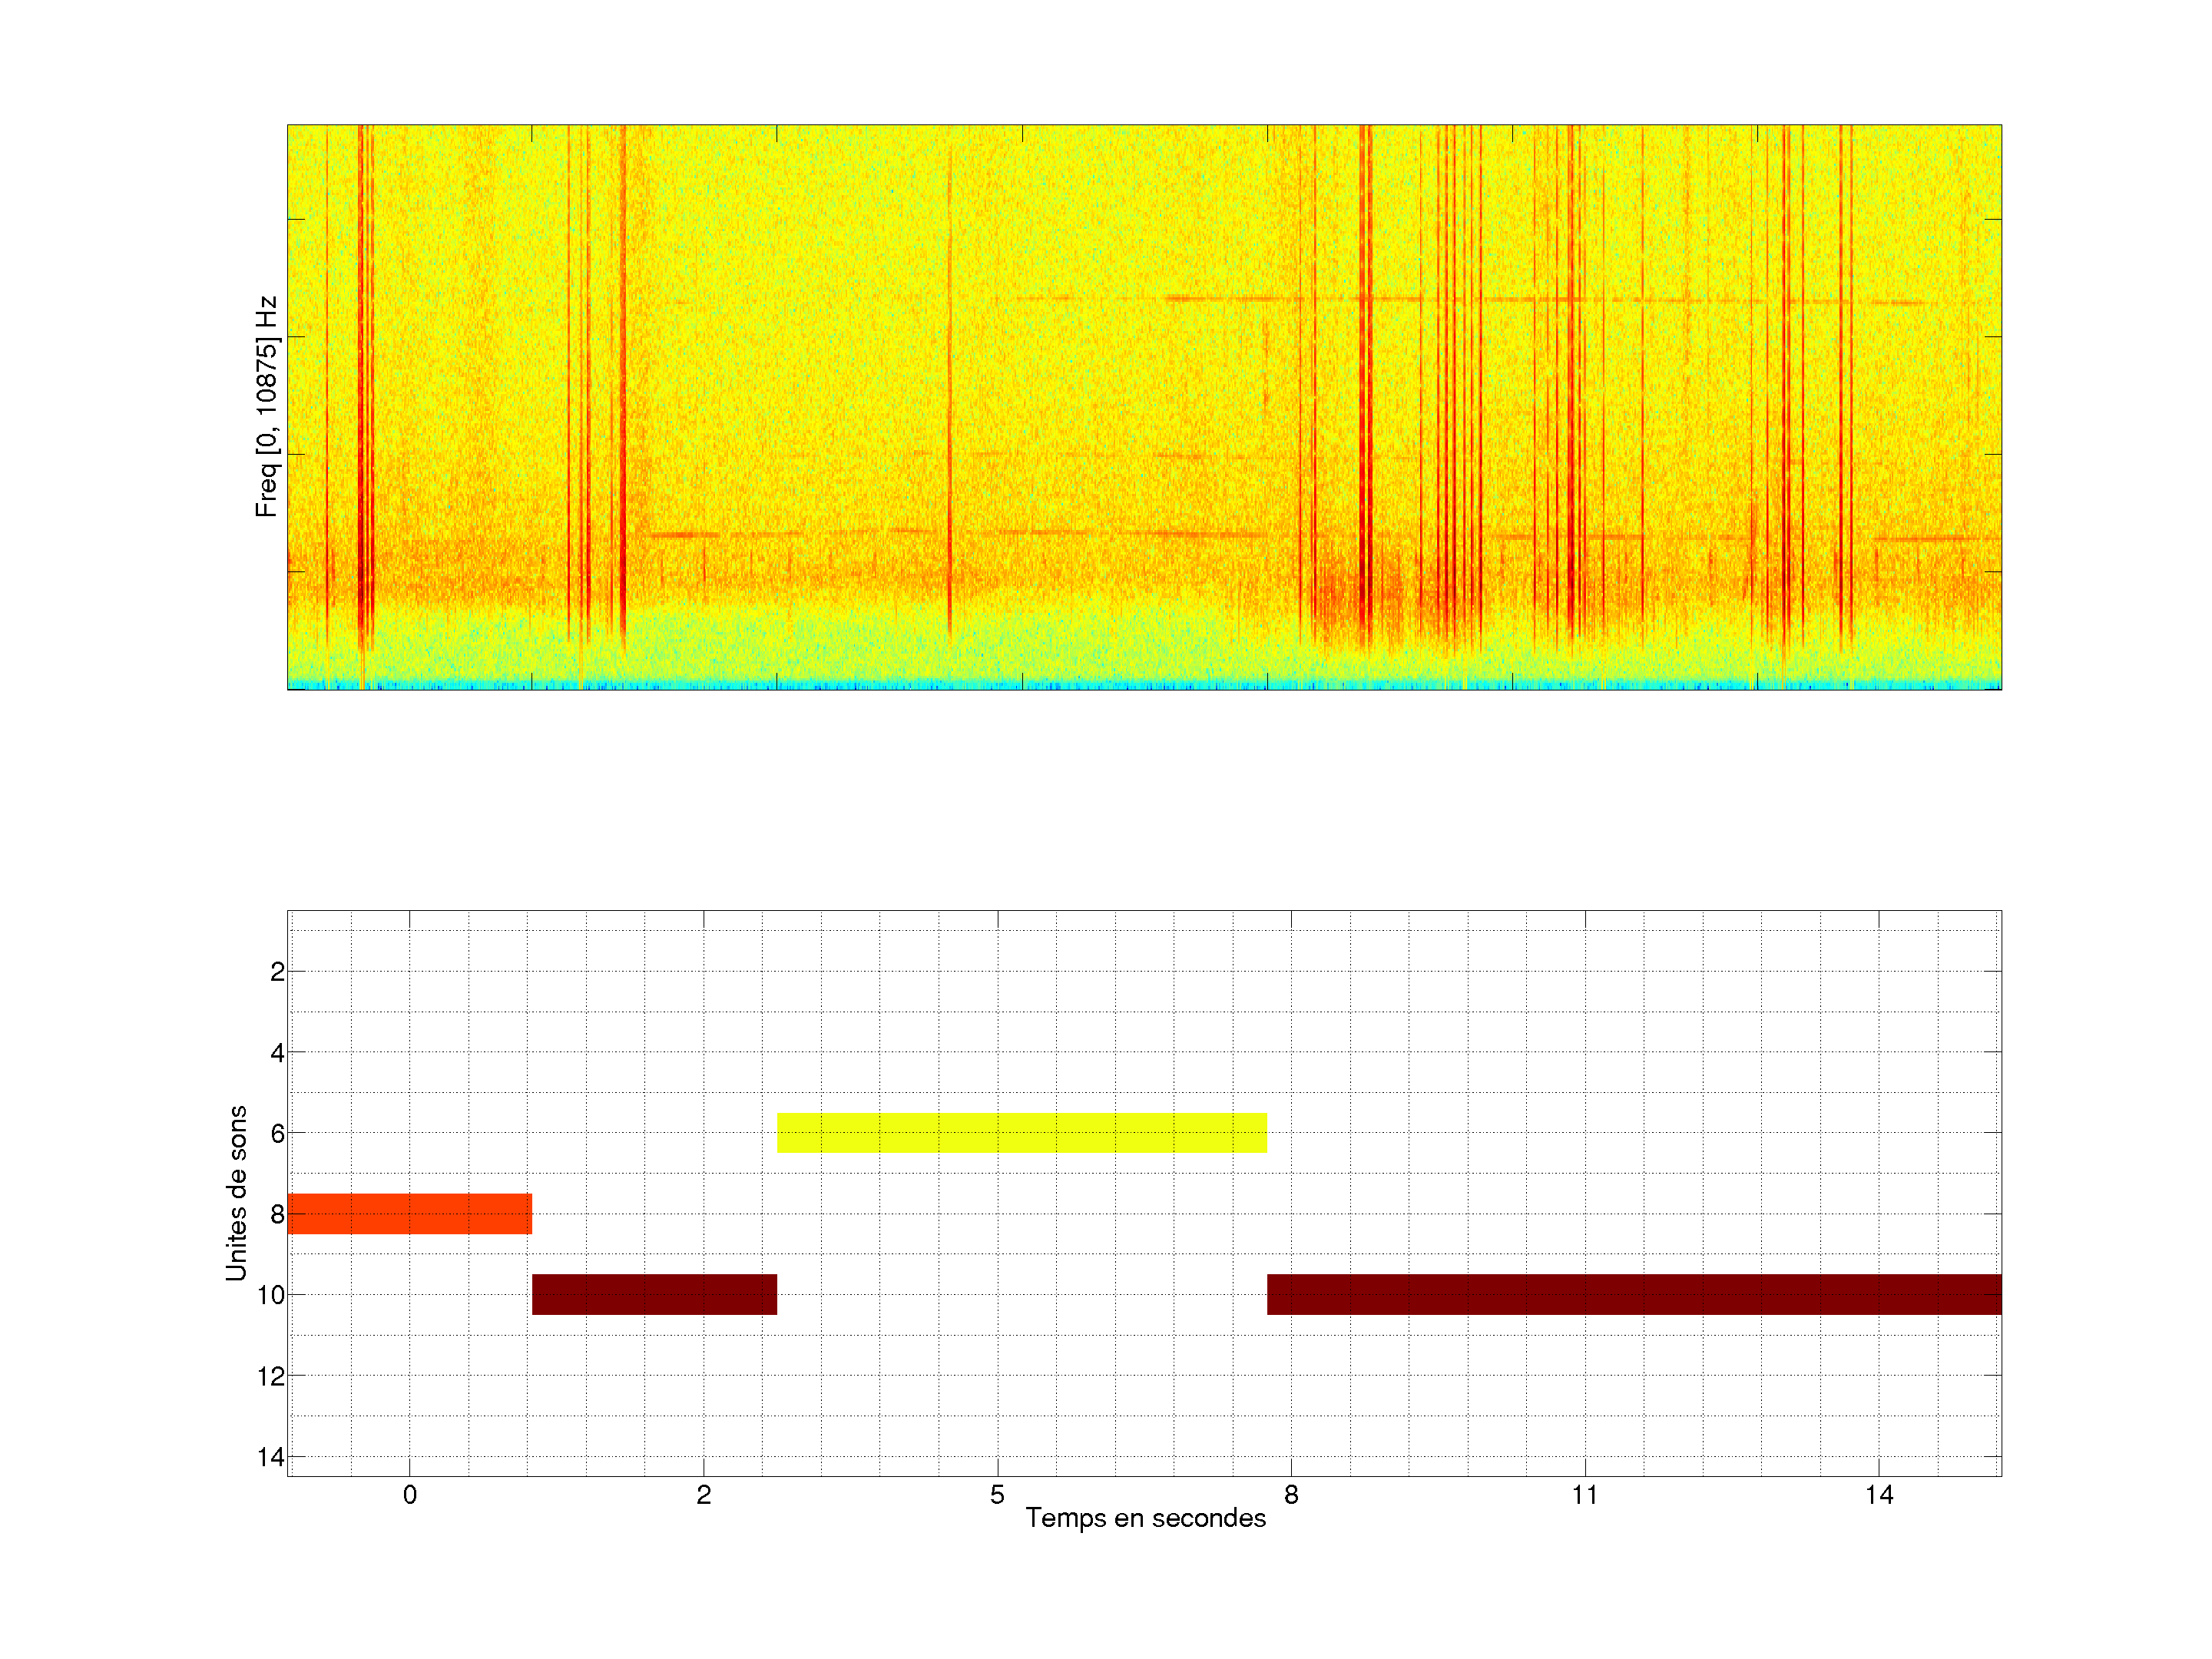Click the y-axis tick label 2
The image size is (2212, 1659).
point(277,972)
